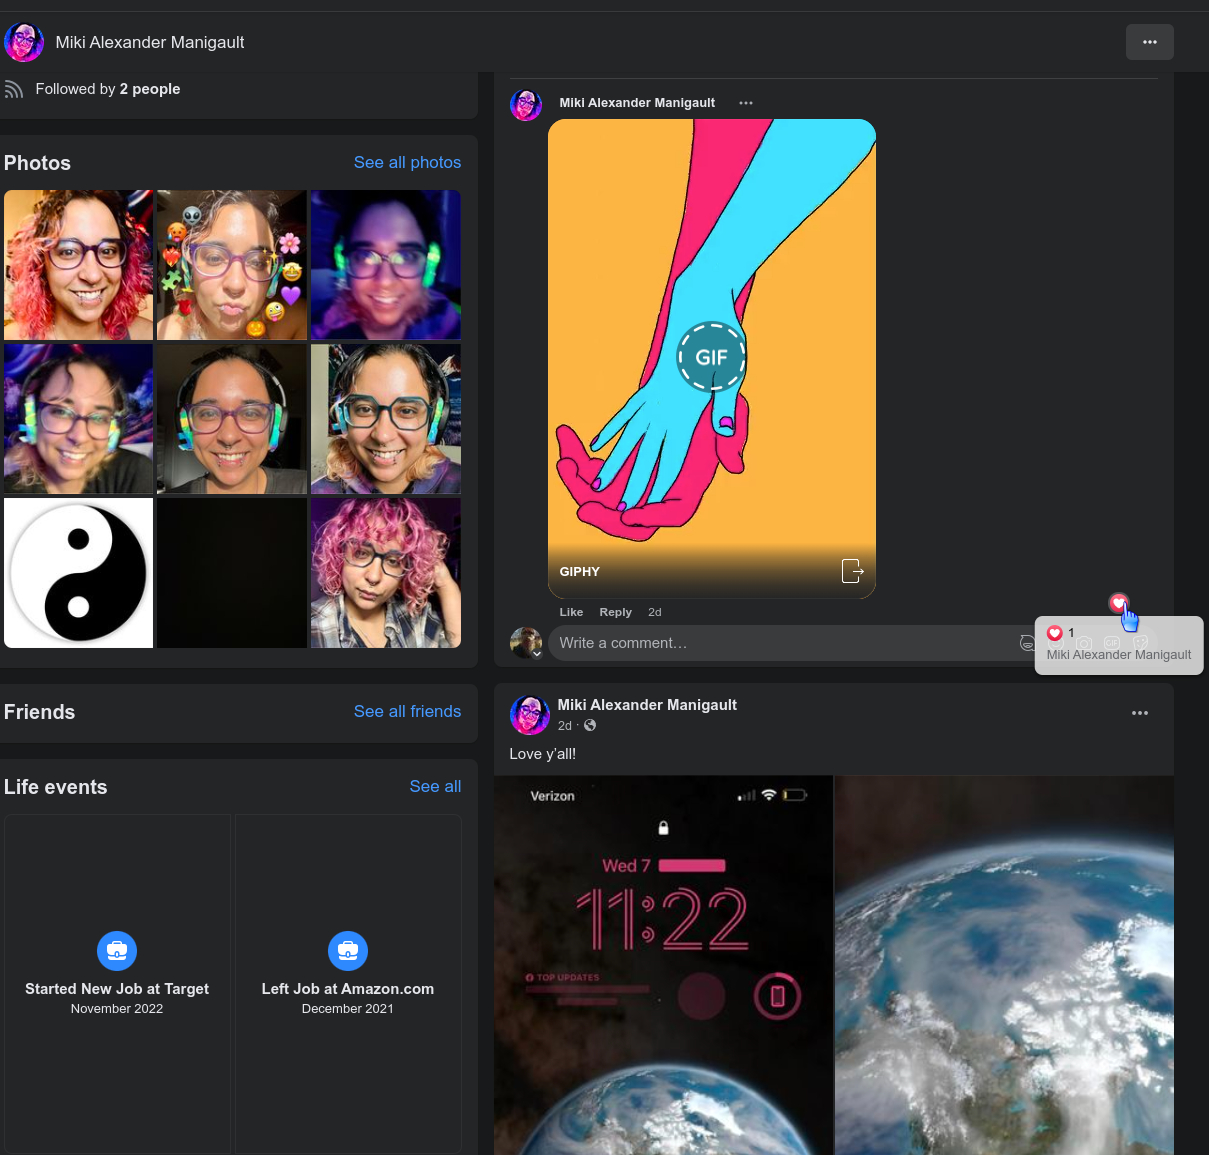
Task: Play the GIPHY GIF in the comment
Action: point(711,357)
